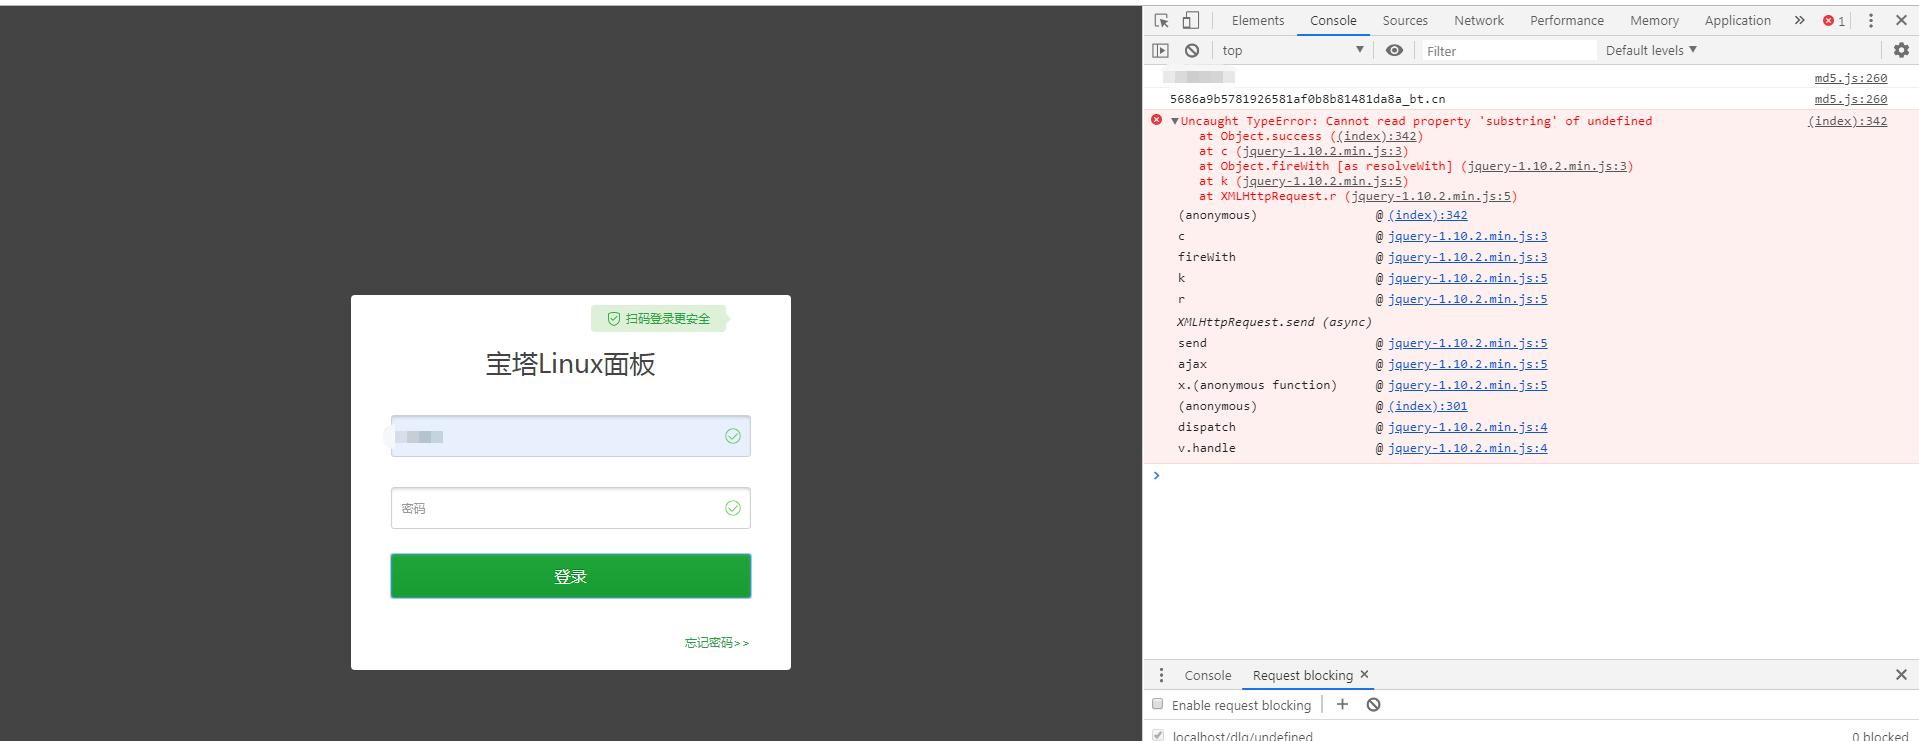Show the console sidebar panel icon

(x=1160, y=51)
